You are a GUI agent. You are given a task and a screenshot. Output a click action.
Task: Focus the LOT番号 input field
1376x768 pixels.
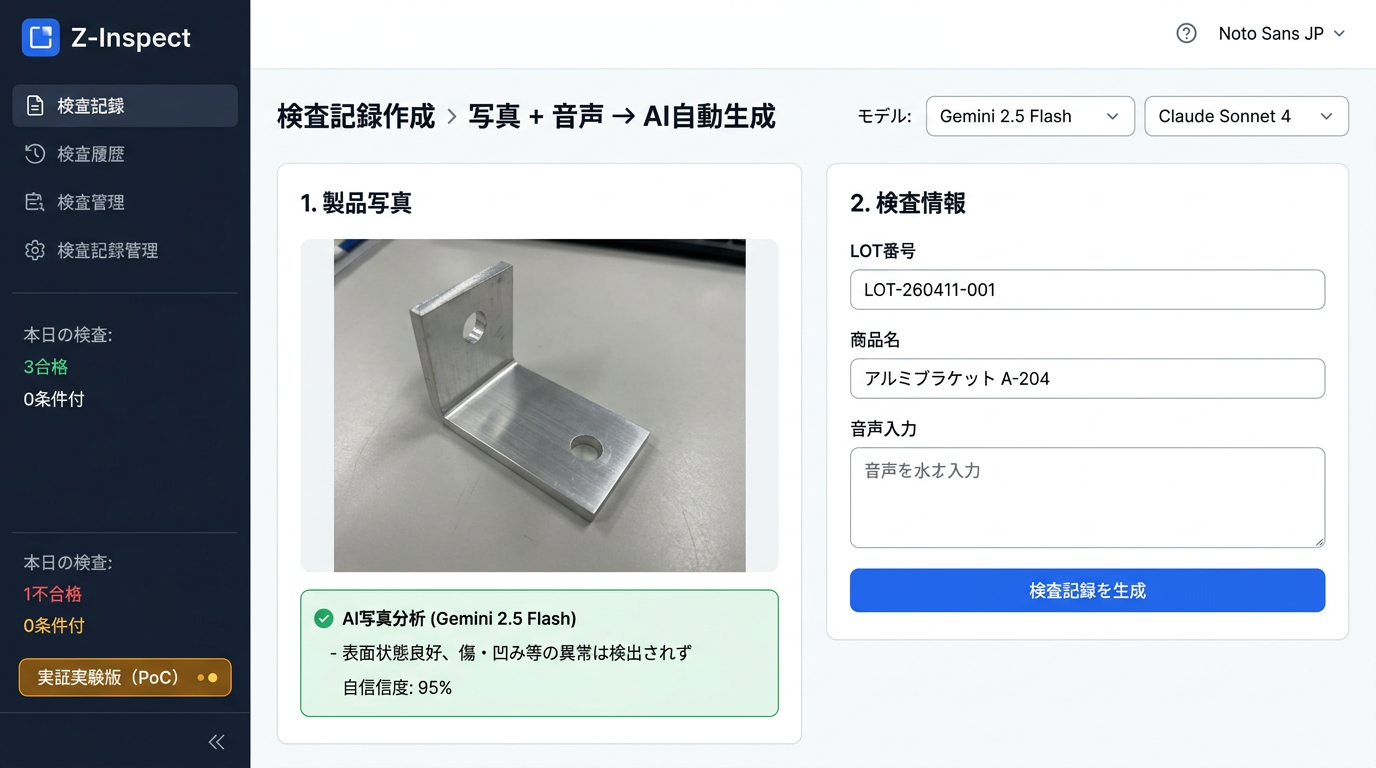[x=1087, y=290]
